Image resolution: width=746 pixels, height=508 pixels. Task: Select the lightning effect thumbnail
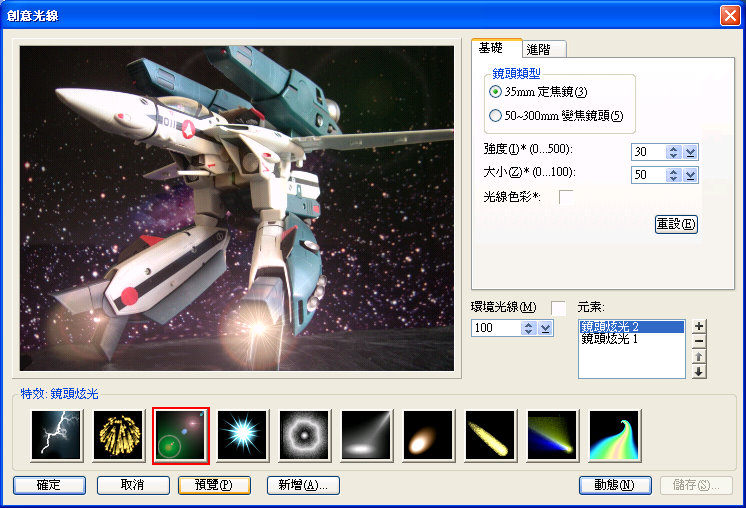pos(56,435)
